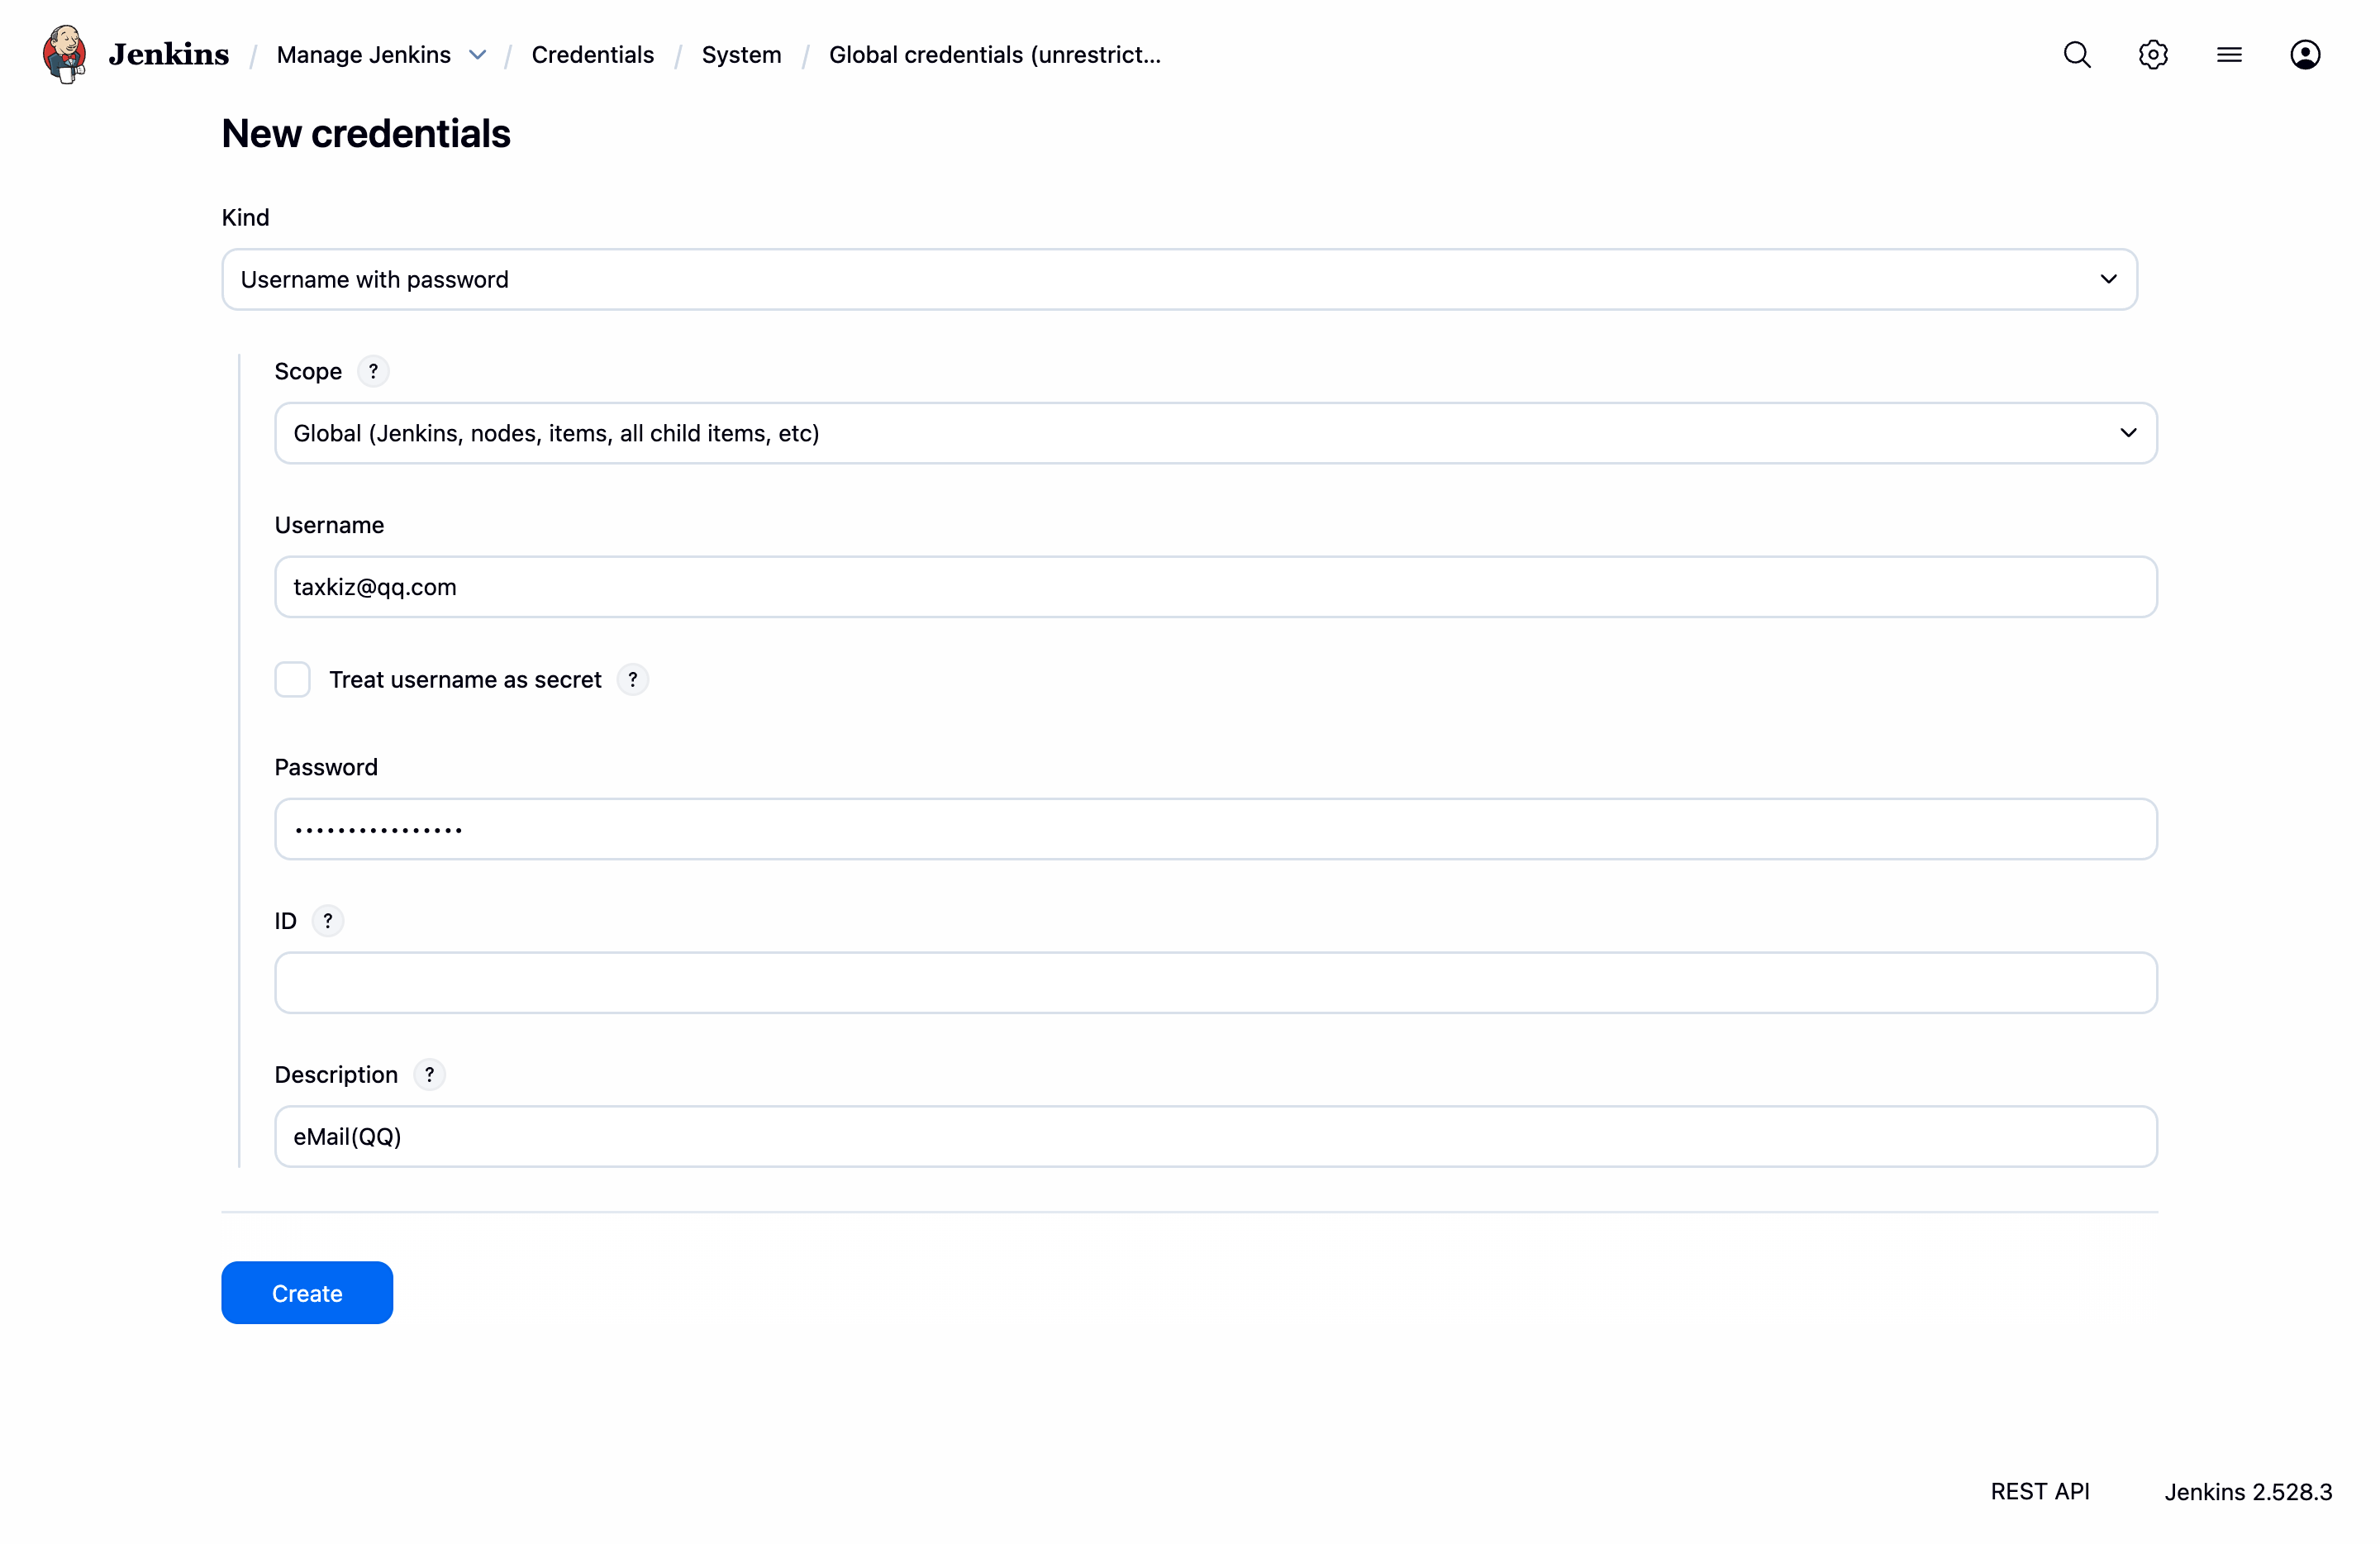The image size is (2380, 1544).
Task: Enable Treat username as secret checkbox
Action: (x=292, y=680)
